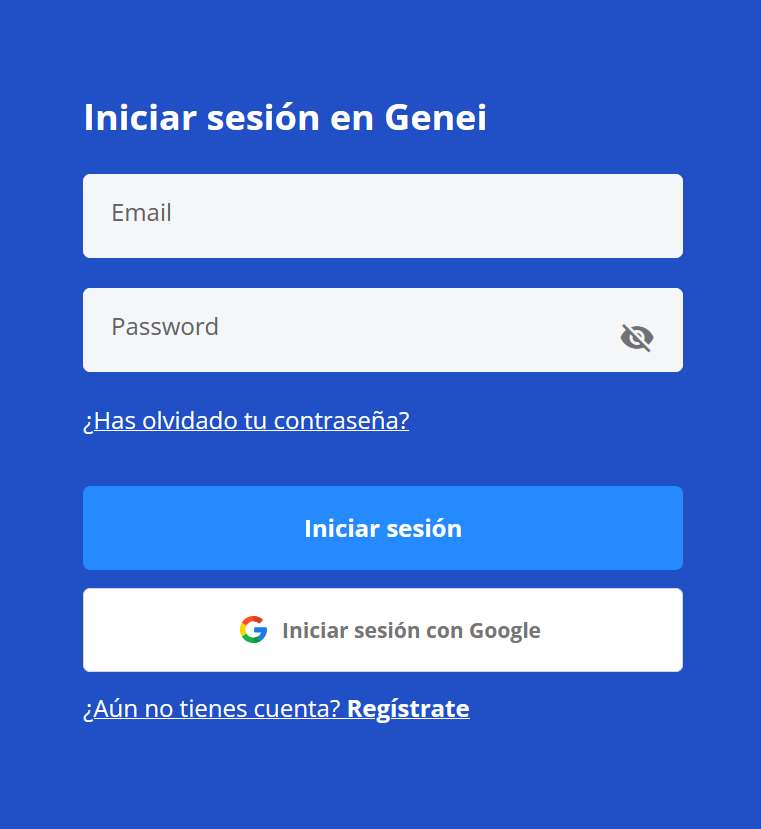Click ¿Has olvidado tu contraseña?

point(245,421)
